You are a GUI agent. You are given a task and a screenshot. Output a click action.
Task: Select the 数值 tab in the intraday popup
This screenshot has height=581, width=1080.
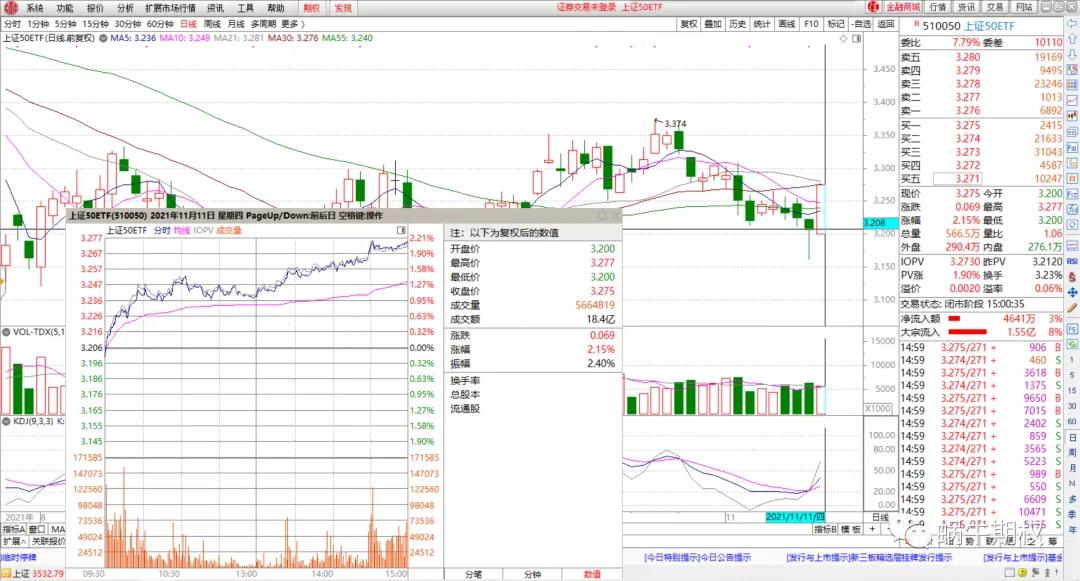point(592,574)
